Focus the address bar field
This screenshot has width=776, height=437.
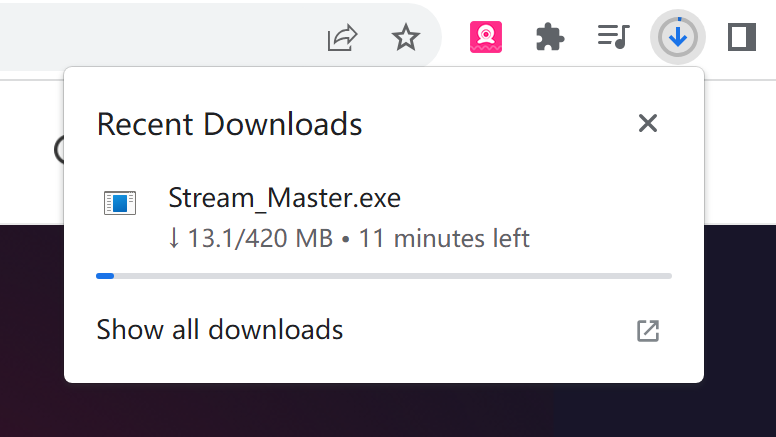click(x=158, y=37)
